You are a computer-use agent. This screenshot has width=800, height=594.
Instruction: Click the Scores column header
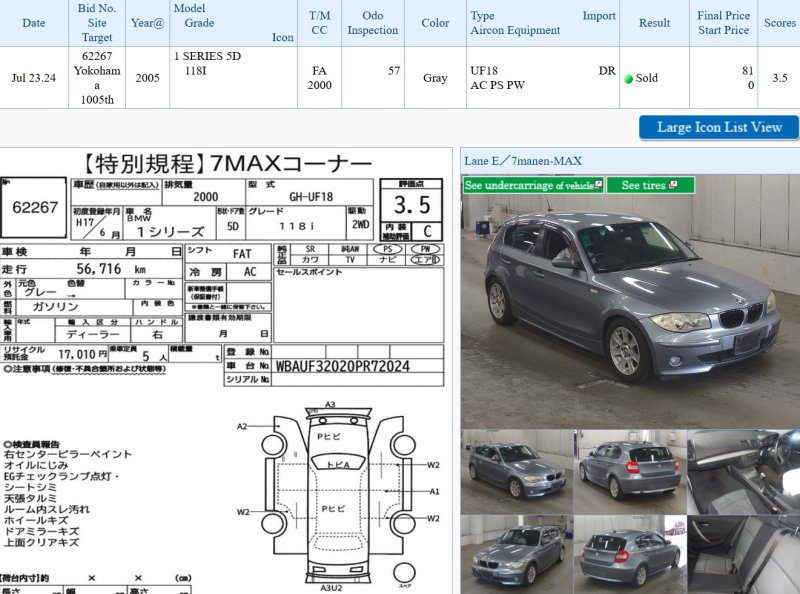point(779,23)
